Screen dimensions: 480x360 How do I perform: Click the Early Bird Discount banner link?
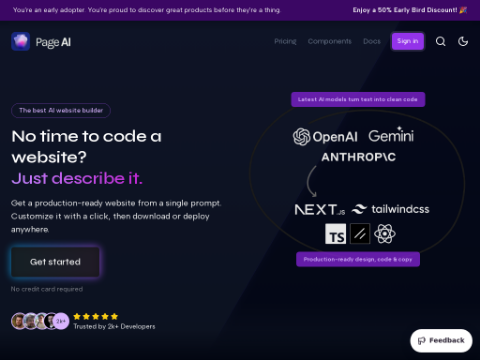(x=410, y=10)
